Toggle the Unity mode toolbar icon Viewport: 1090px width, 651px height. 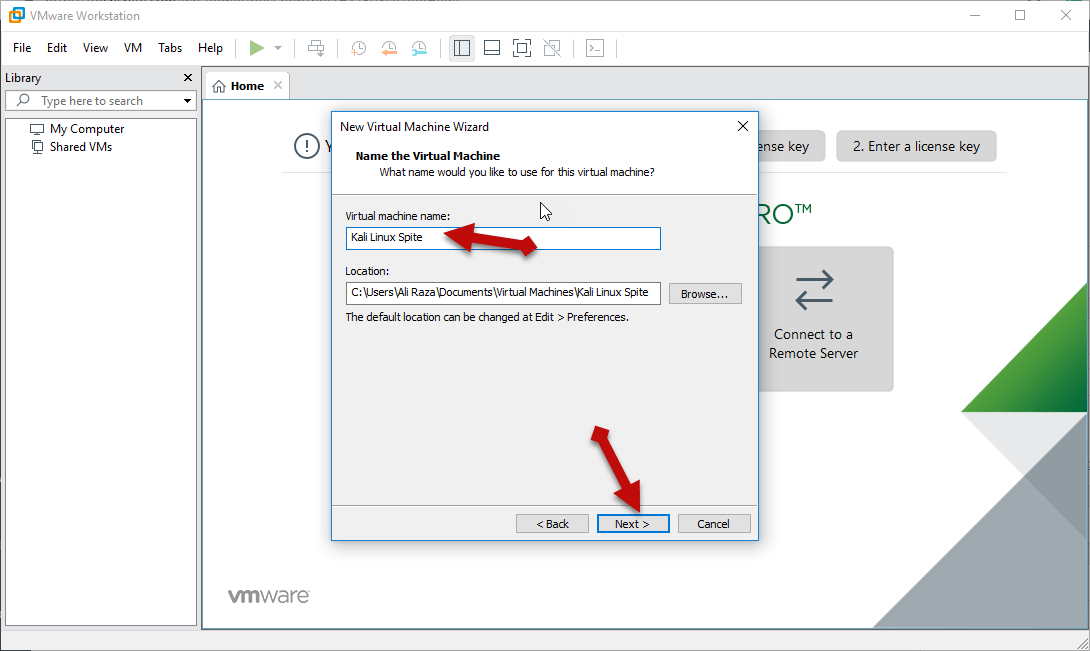551,48
